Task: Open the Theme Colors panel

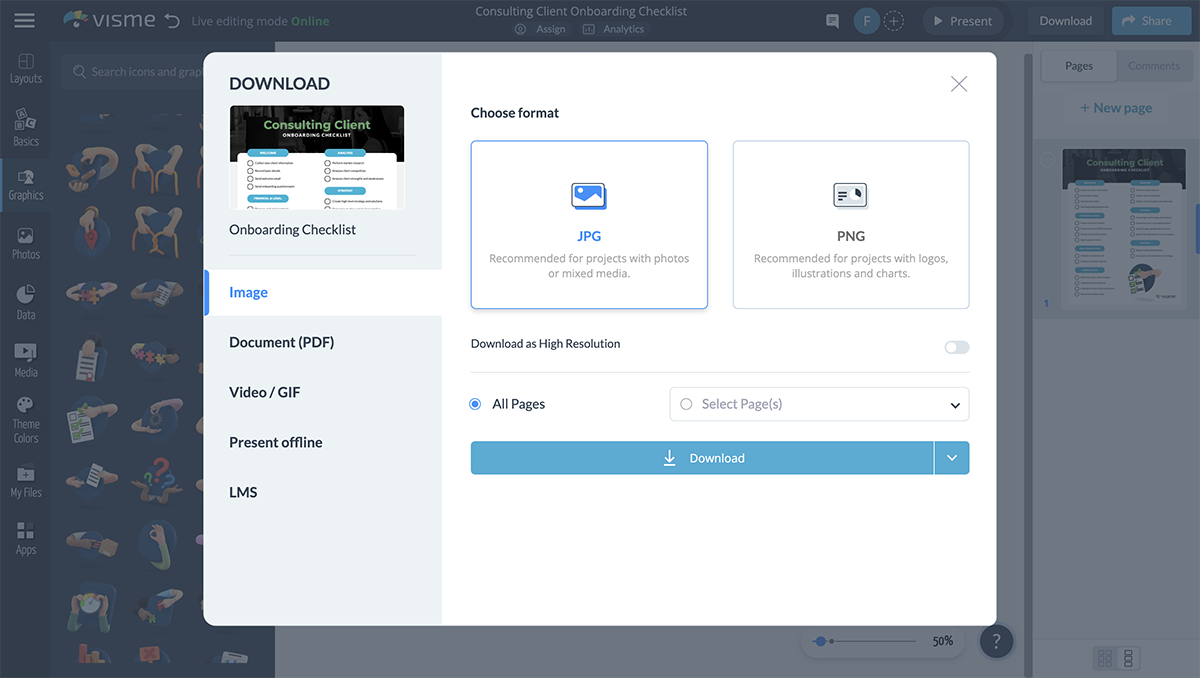Action: (26, 420)
